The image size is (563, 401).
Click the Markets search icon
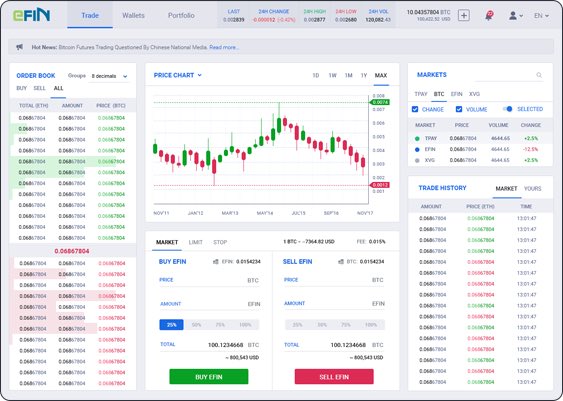coord(539,75)
